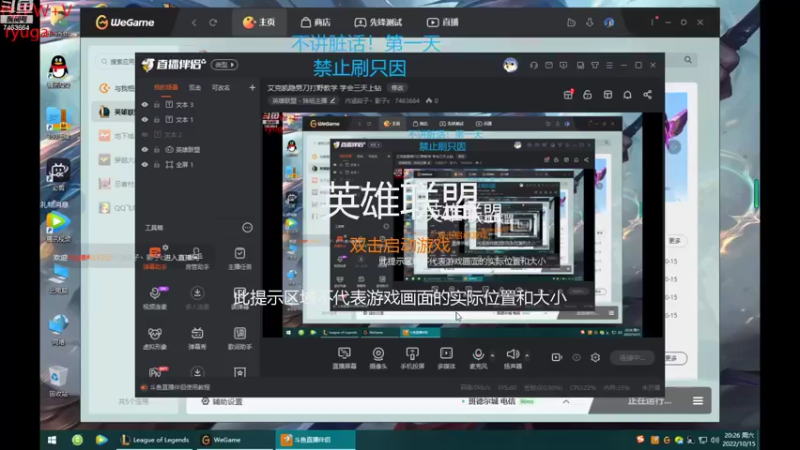Add 手机投屏 phone casting source
Viewport: 800px width, 450px height.
click(412, 358)
